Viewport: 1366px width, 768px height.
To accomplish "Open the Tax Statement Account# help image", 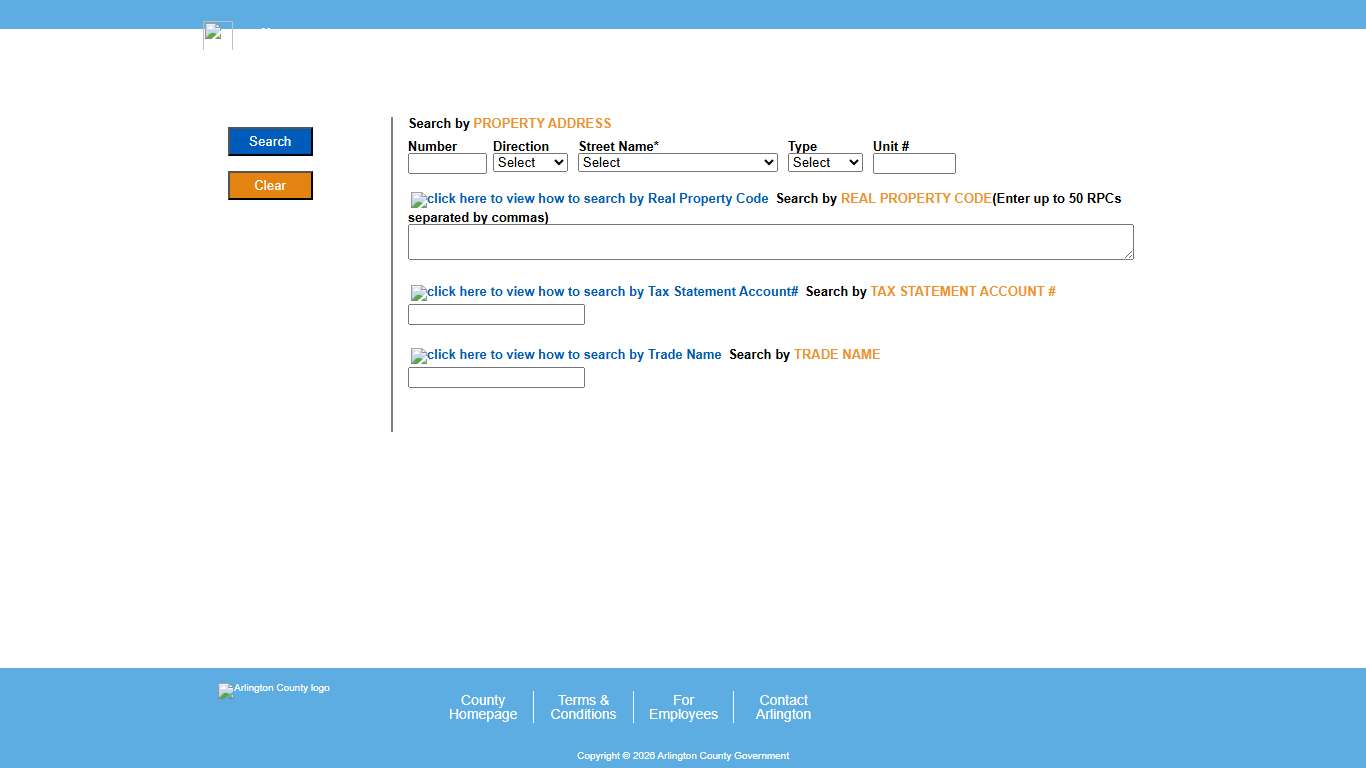I will point(605,292).
